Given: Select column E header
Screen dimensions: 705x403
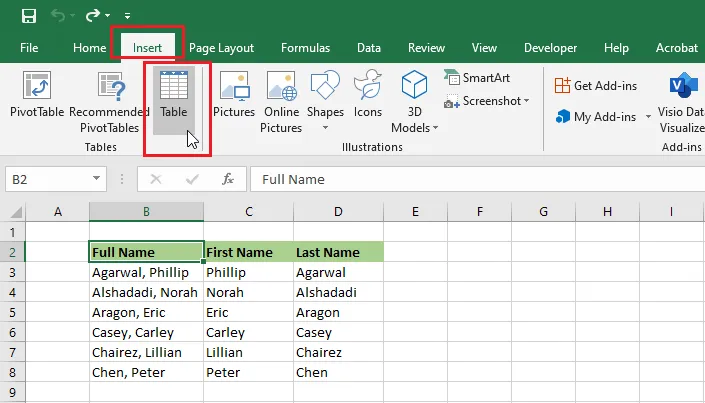Looking at the screenshot, I should click(415, 211).
